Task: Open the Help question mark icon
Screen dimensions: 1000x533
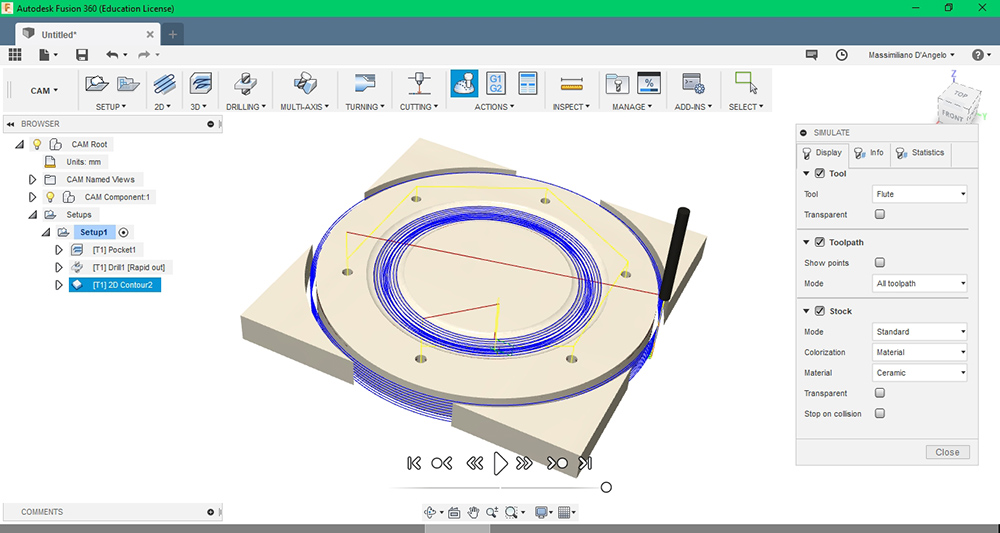Action: point(978,55)
